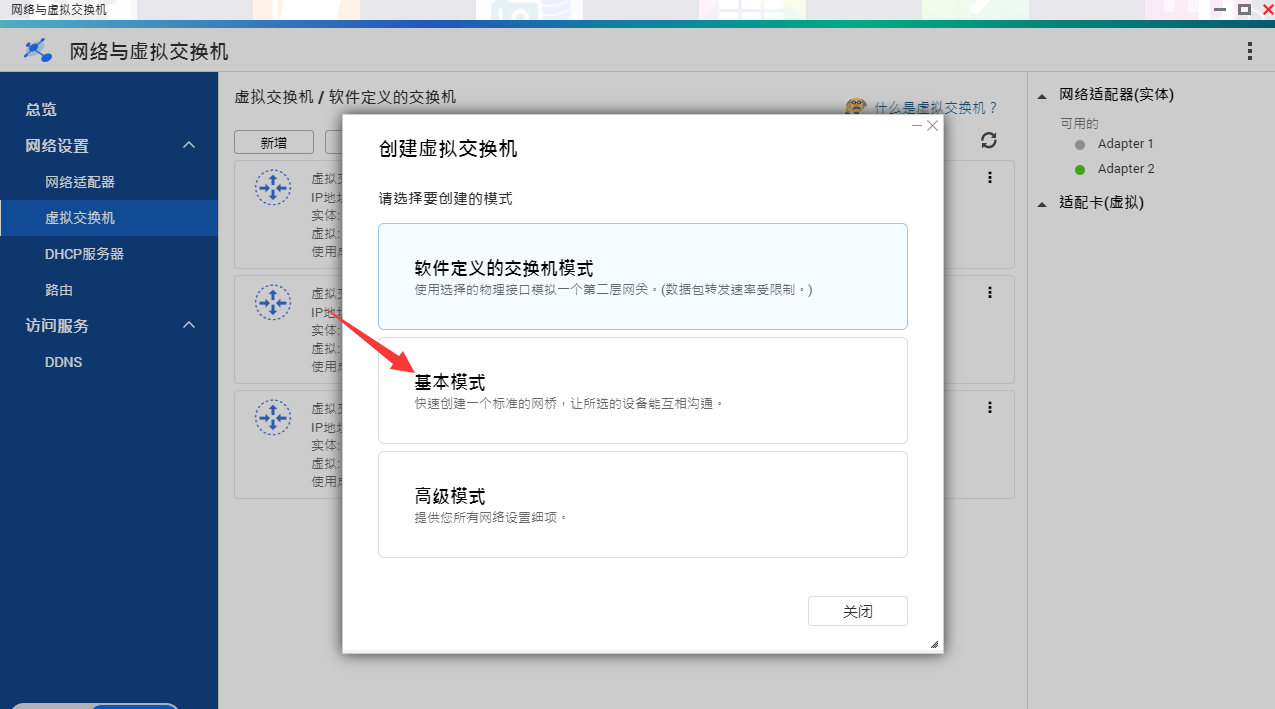Image resolution: width=1275 pixels, height=709 pixels.
Task: Click the 可用的 label
Action: pyautogui.click(x=1079, y=124)
